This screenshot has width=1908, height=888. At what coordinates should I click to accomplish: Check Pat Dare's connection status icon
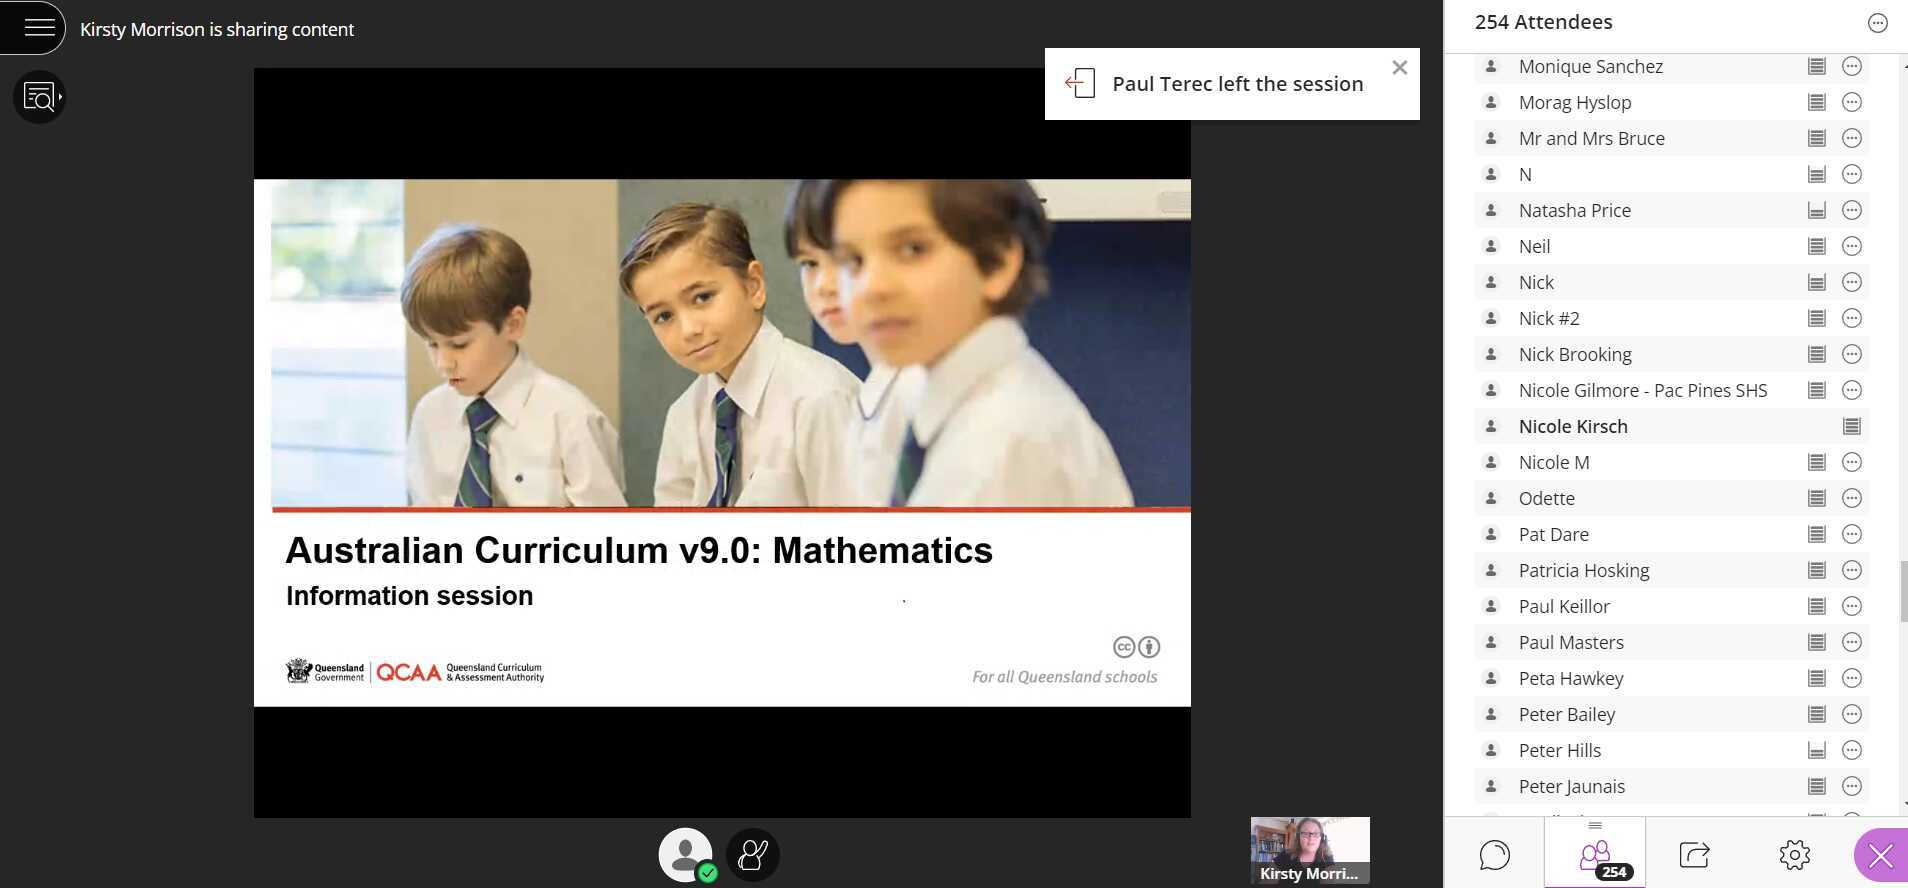[1817, 534]
